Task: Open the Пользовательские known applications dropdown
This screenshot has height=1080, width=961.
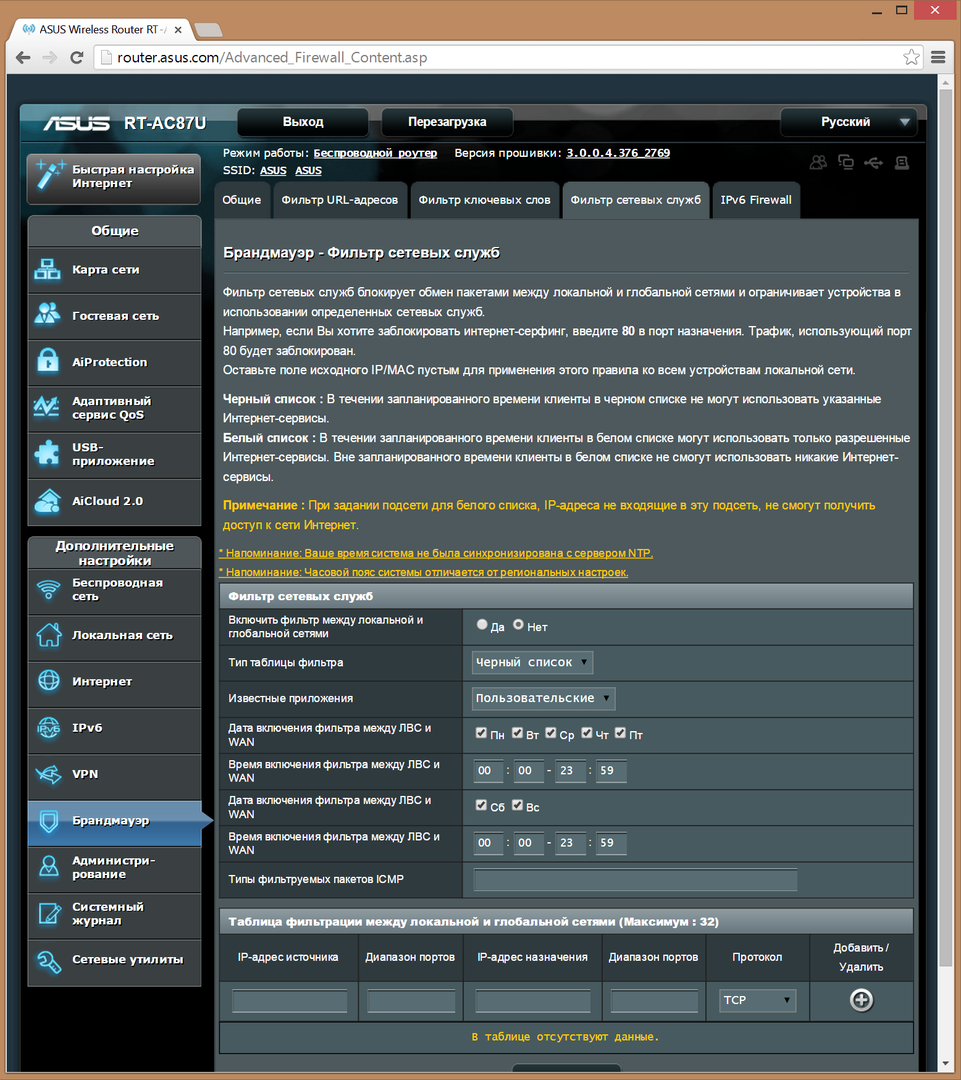Action: 543,698
